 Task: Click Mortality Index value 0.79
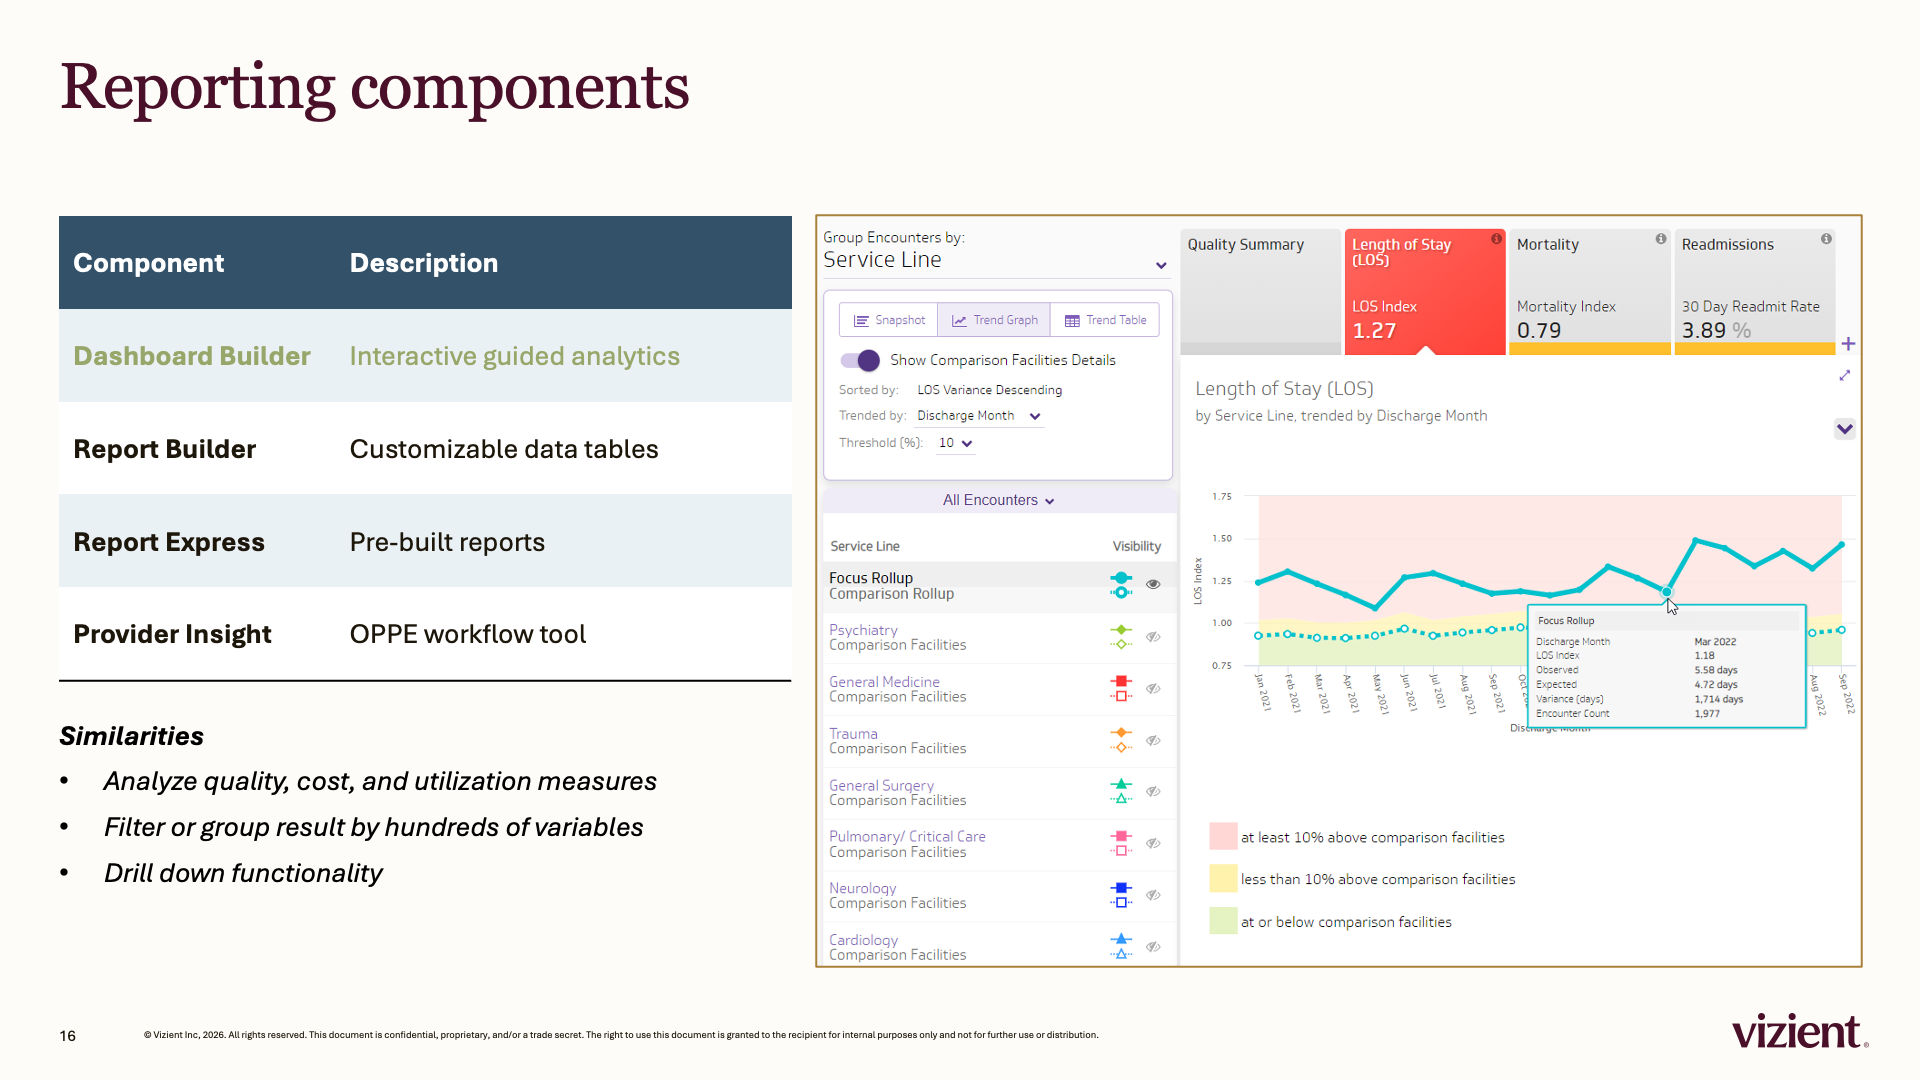tap(1539, 331)
